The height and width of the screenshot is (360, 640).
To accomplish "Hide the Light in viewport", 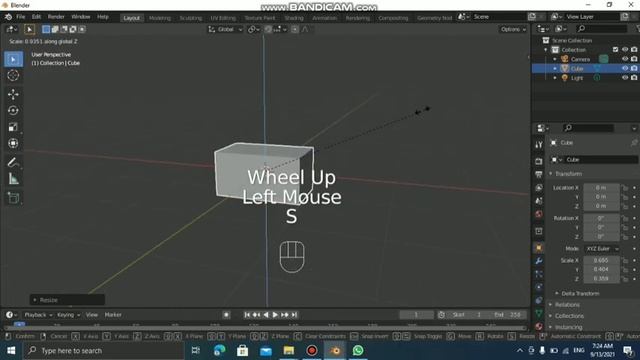I will 625,78.
